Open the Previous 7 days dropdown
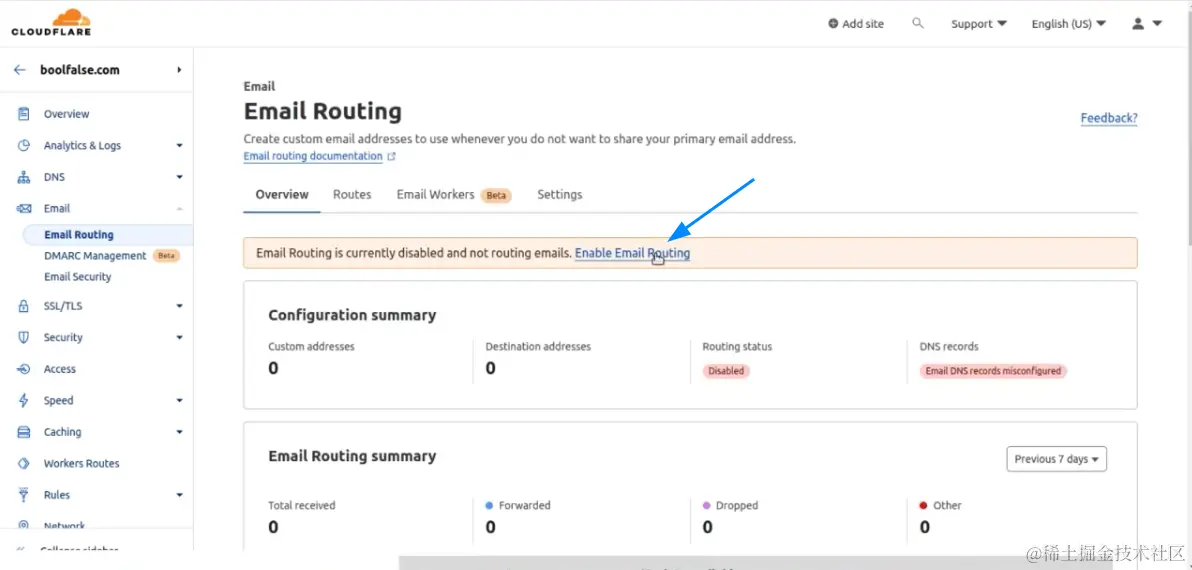The image size is (1192, 570). tap(1057, 459)
